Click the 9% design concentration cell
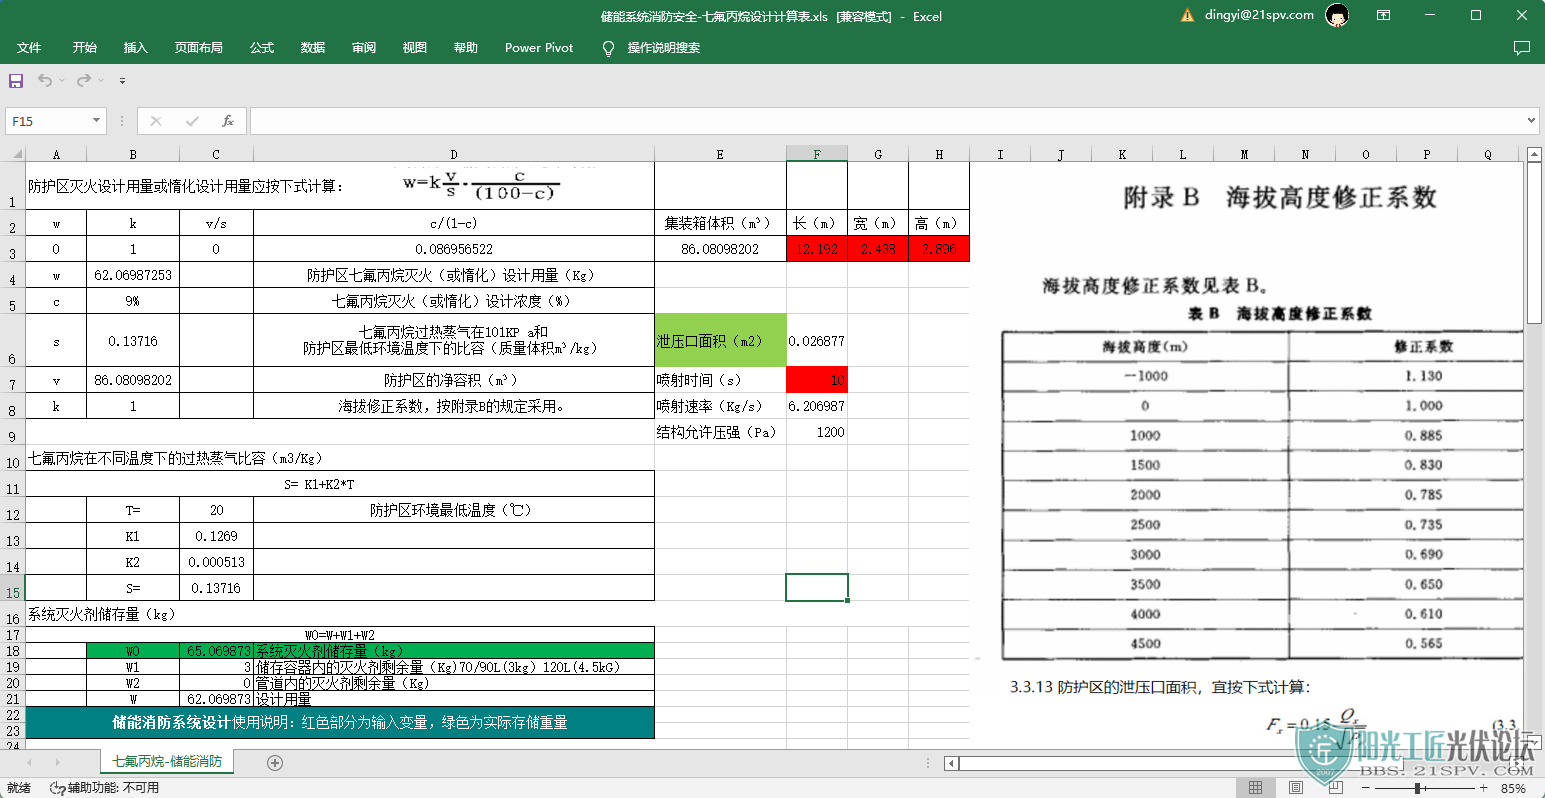 [x=133, y=301]
